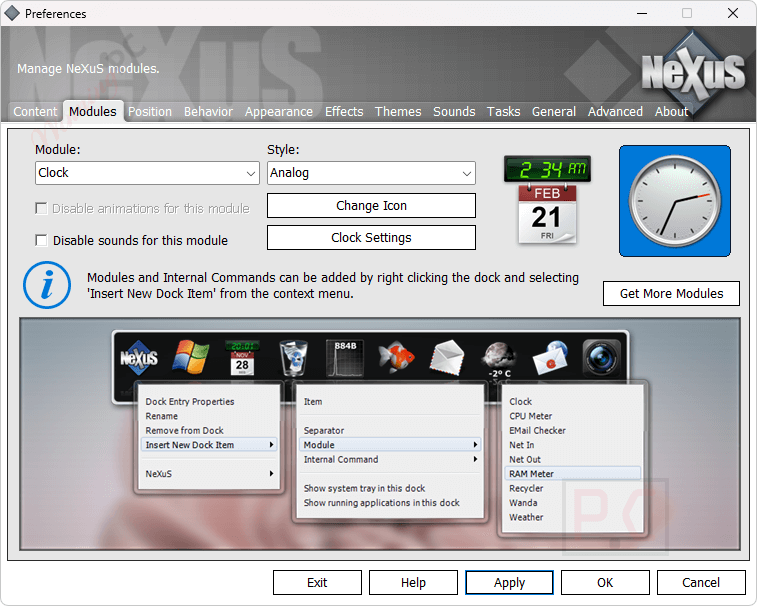Switch to the Sounds tab

(x=454, y=112)
